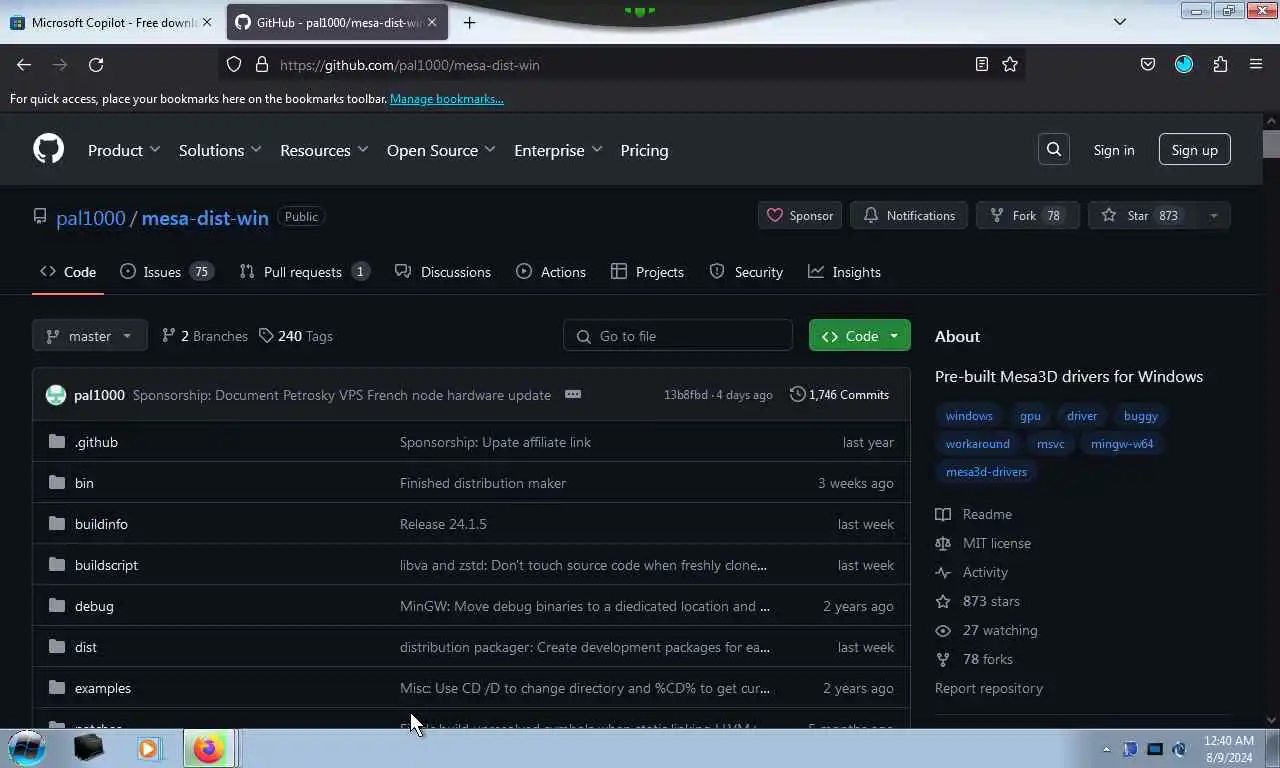View 2 Branches
Image resolution: width=1280 pixels, height=768 pixels.
[x=205, y=336]
